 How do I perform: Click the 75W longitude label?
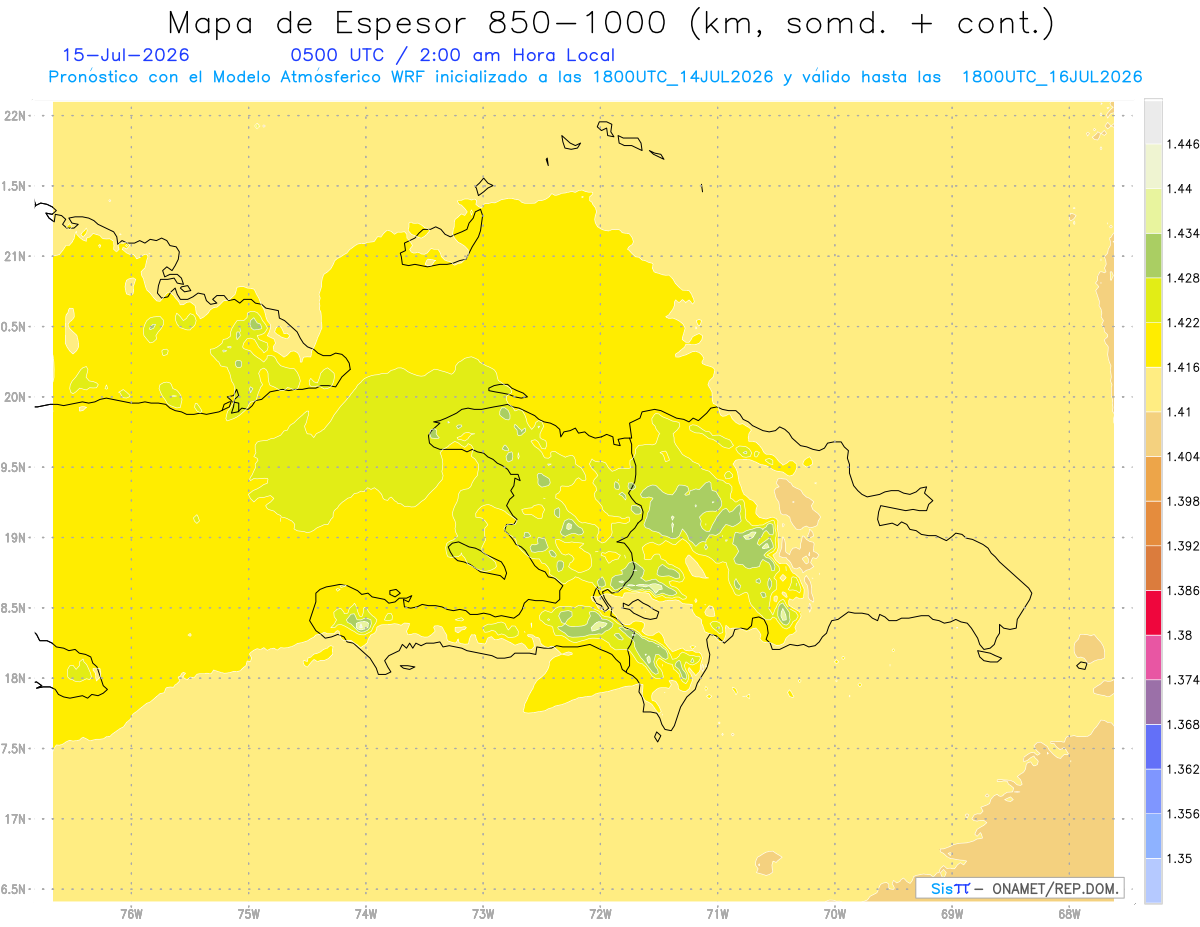pos(249,914)
